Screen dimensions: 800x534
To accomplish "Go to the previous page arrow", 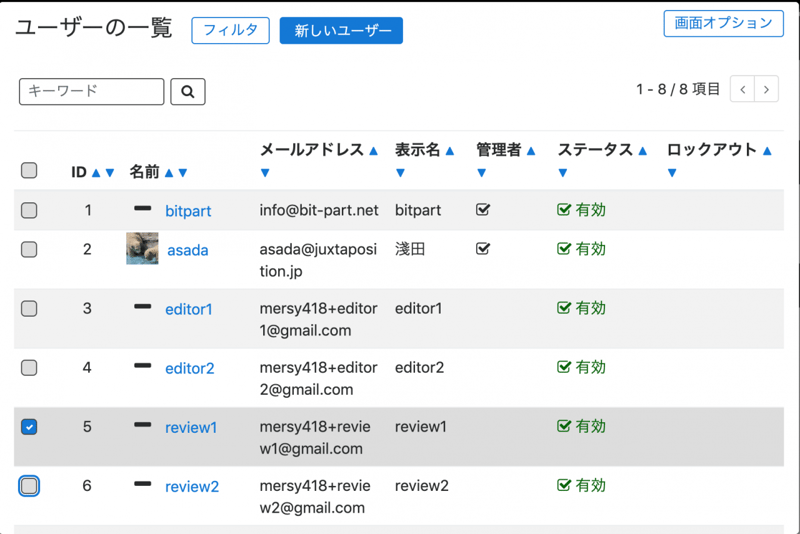I will (x=742, y=89).
